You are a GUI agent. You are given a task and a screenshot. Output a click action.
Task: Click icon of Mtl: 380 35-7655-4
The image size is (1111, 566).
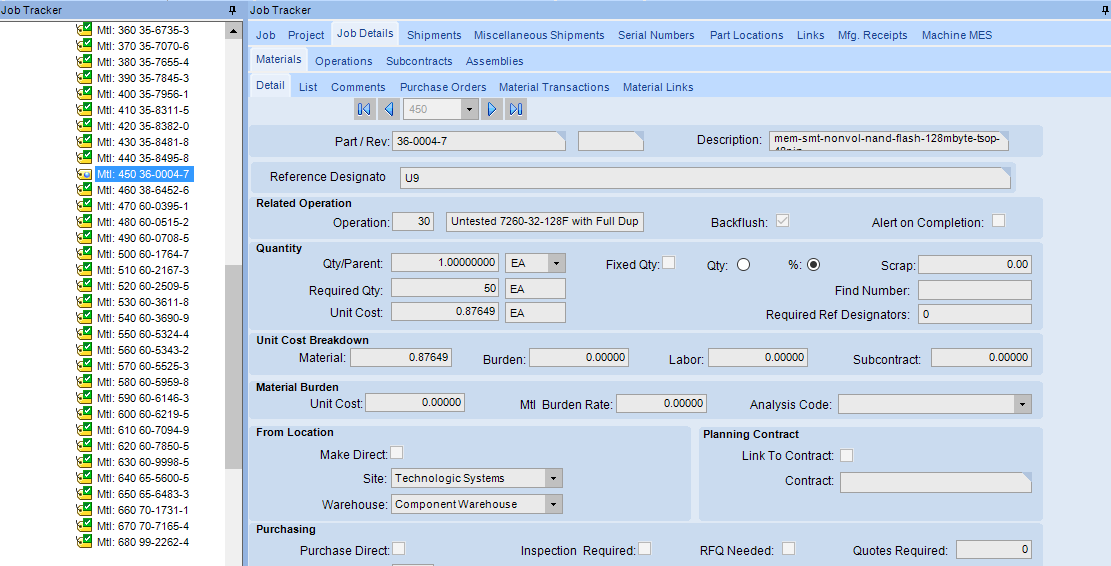(x=84, y=62)
